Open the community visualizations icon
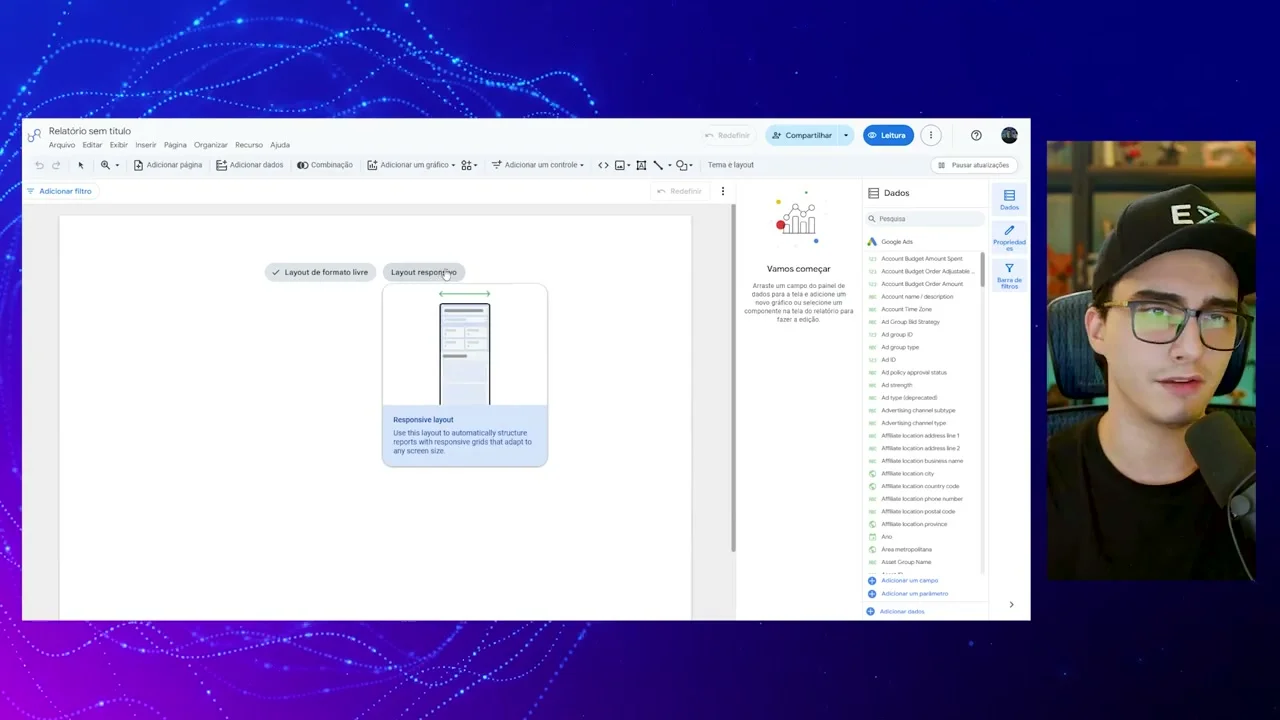This screenshot has height=720, width=1280. (467, 165)
